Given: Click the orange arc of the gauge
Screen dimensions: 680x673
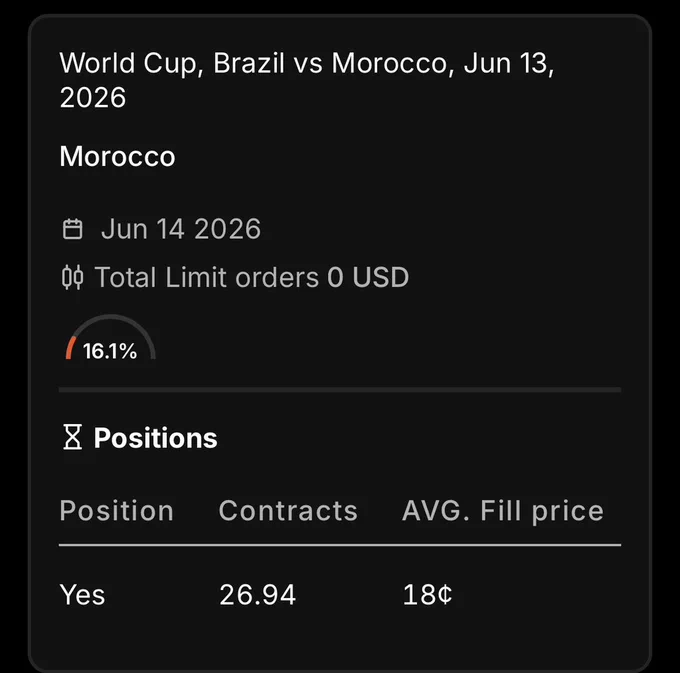Looking at the screenshot, I should pos(70,347).
